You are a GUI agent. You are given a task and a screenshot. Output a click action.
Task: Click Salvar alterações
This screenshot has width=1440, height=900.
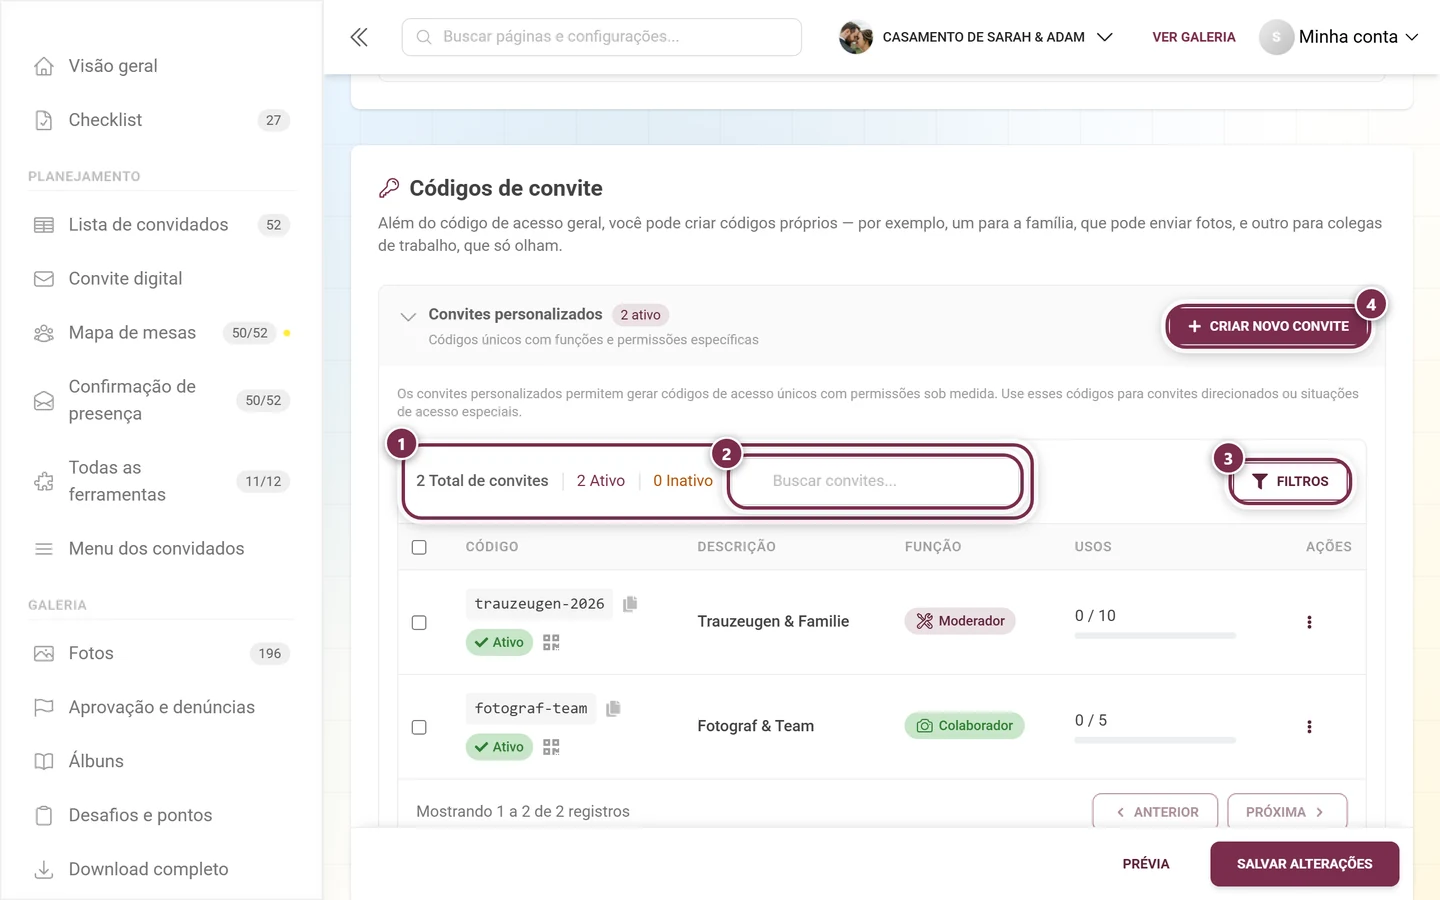[1304, 864]
